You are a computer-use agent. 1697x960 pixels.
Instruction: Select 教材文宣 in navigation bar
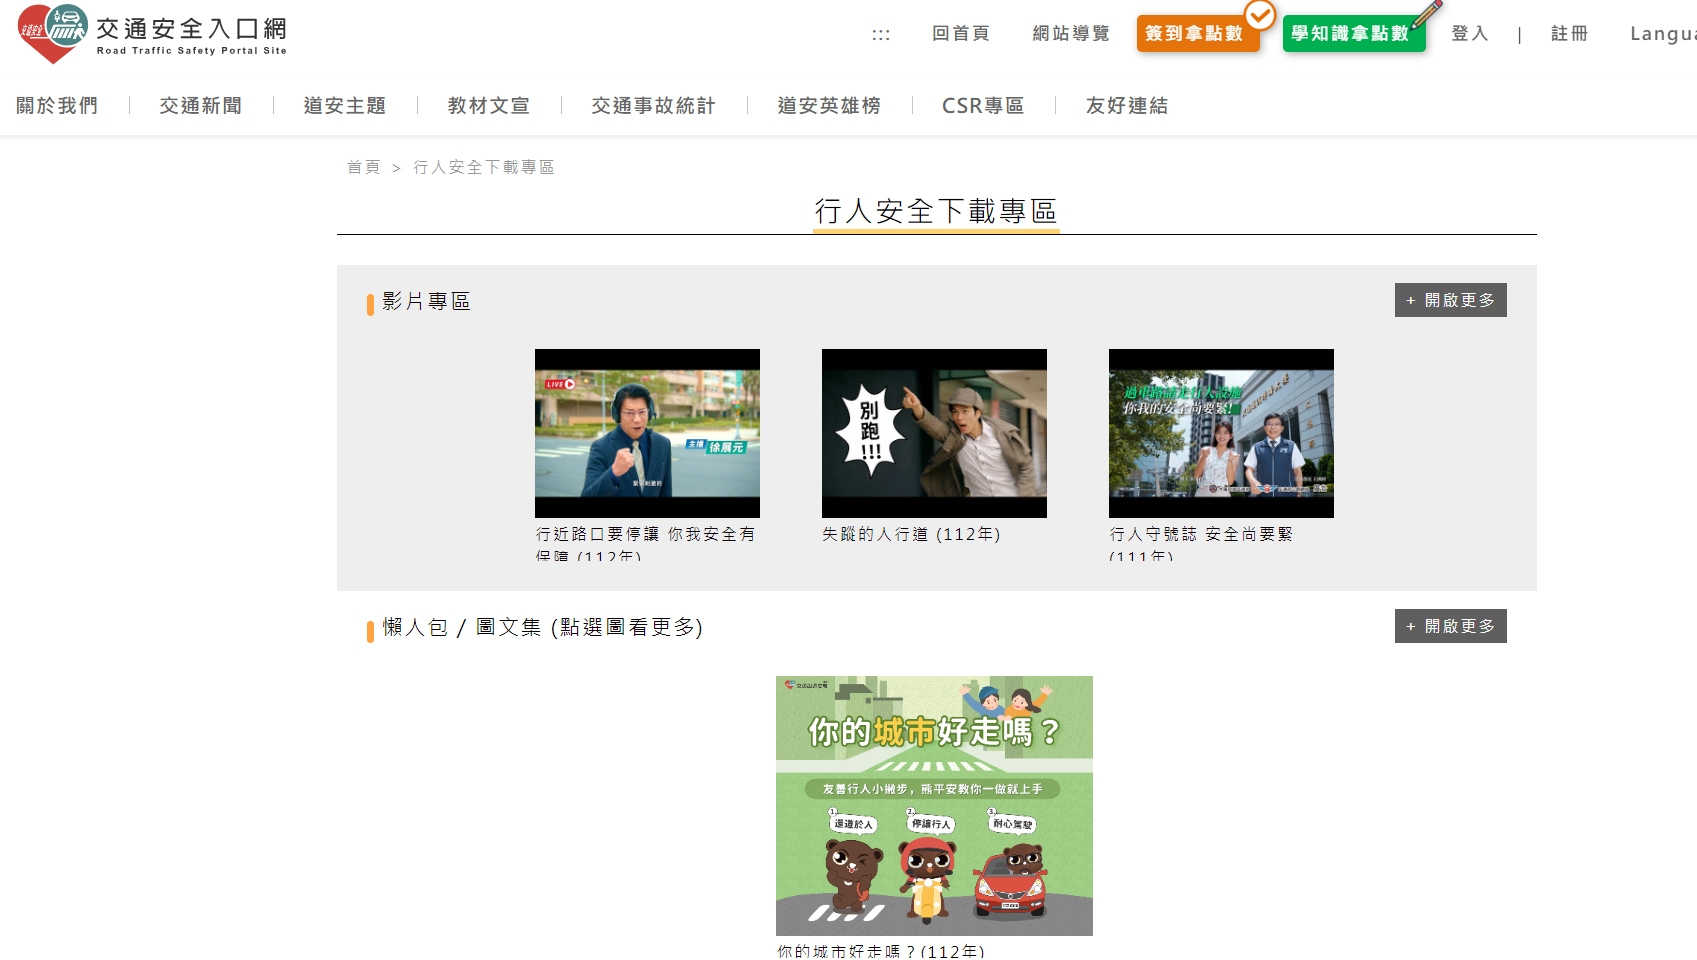(489, 106)
